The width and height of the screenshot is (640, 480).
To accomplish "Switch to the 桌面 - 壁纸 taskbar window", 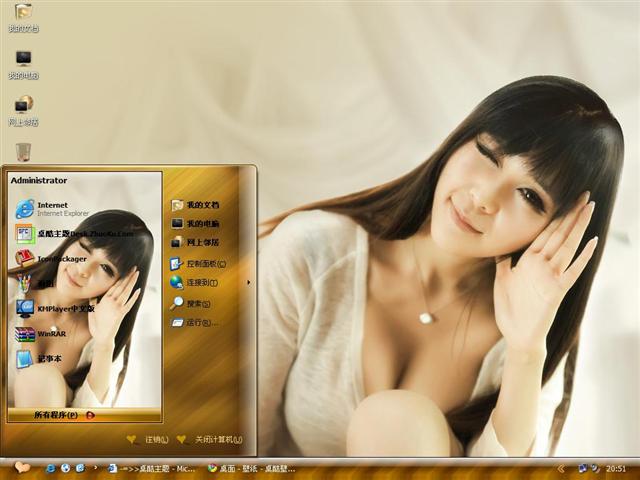I will coord(251,469).
